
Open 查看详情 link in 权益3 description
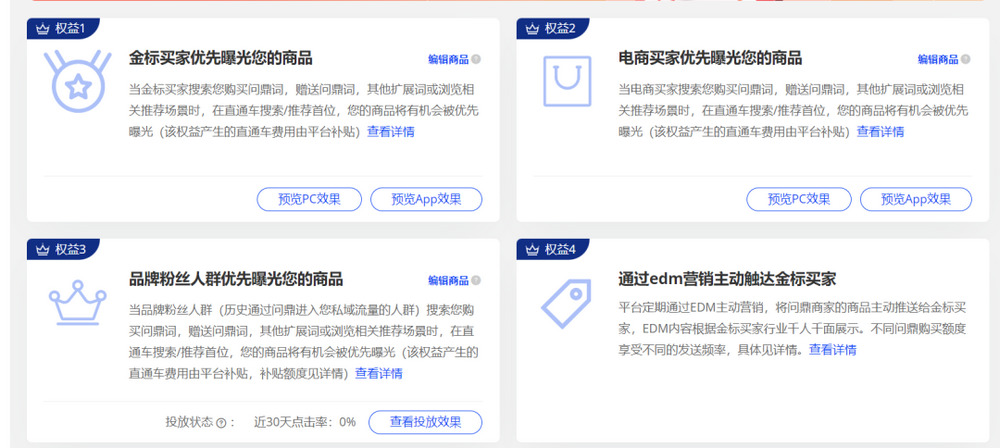pyautogui.click(x=379, y=373)
